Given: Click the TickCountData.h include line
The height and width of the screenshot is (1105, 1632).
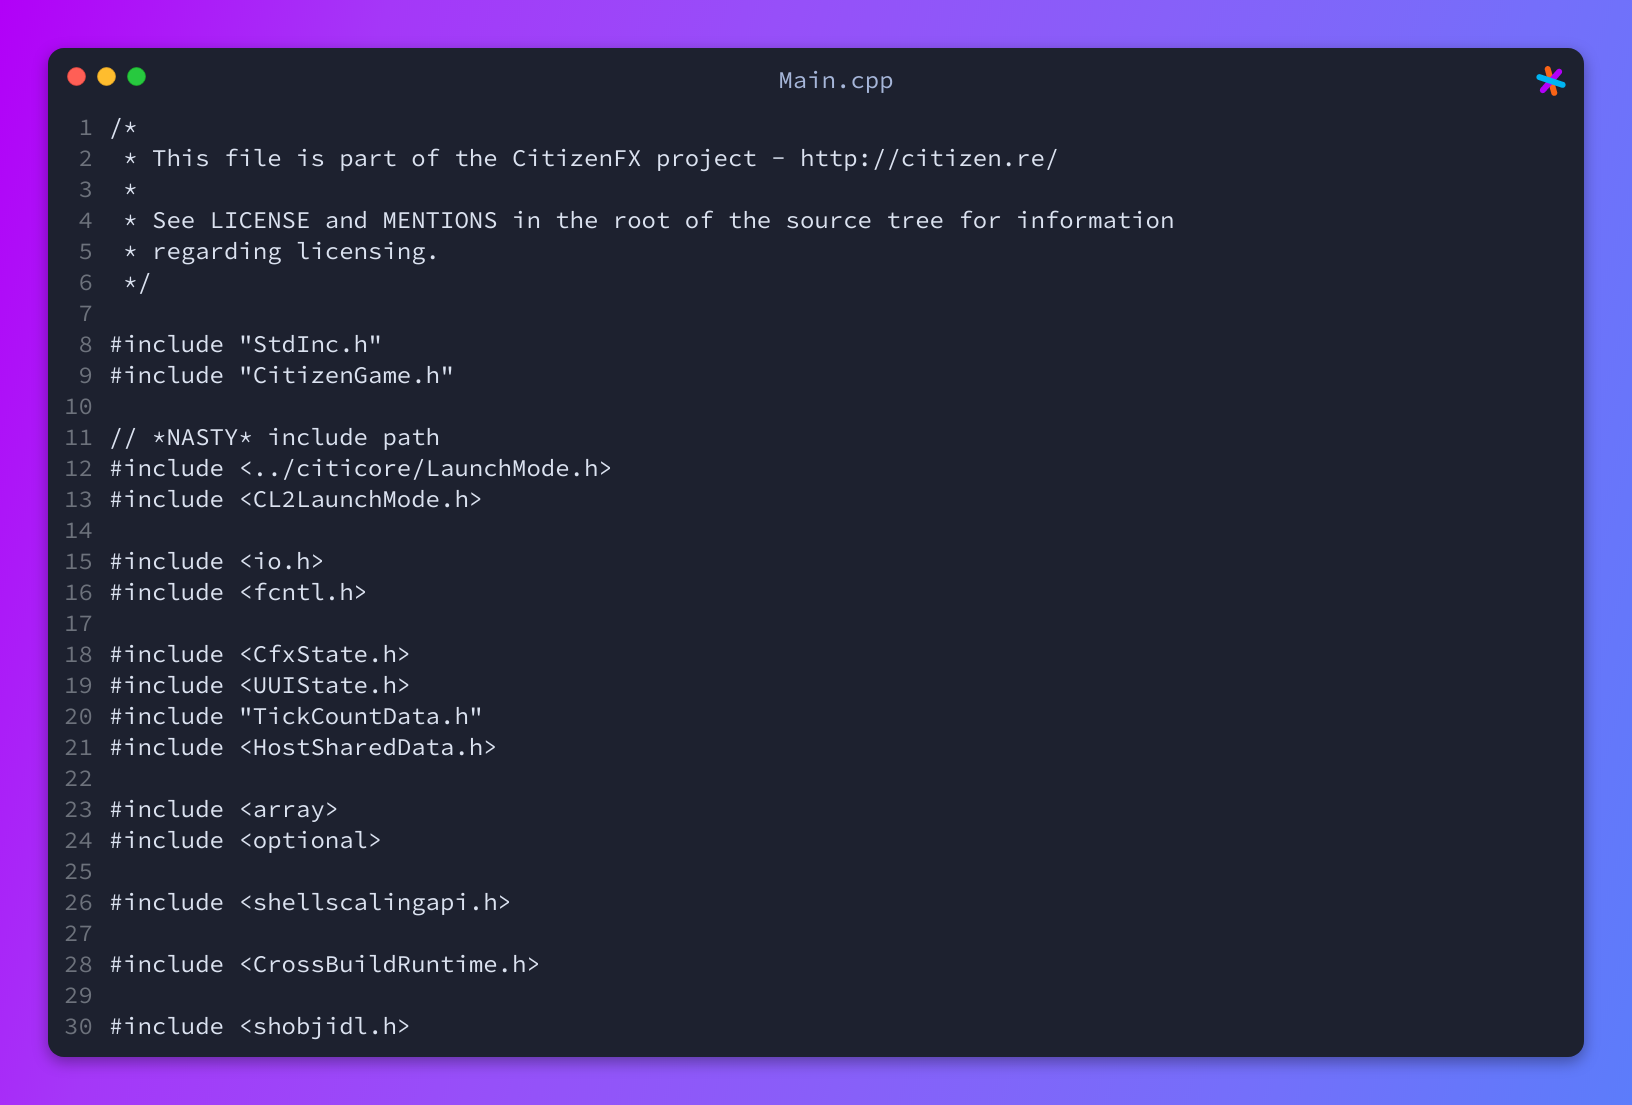Looking at the screenshot, I should [x=296, y=716].
